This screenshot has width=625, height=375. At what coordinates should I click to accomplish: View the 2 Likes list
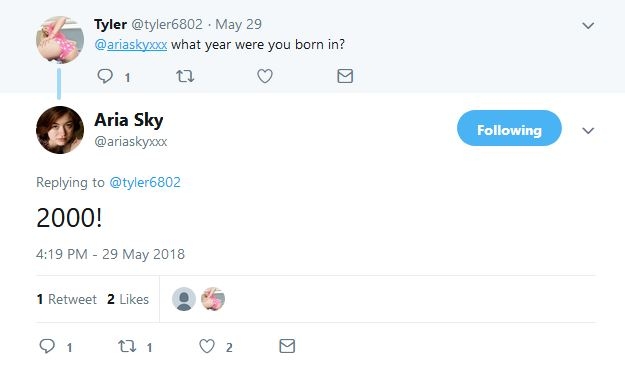pos(128,299)
